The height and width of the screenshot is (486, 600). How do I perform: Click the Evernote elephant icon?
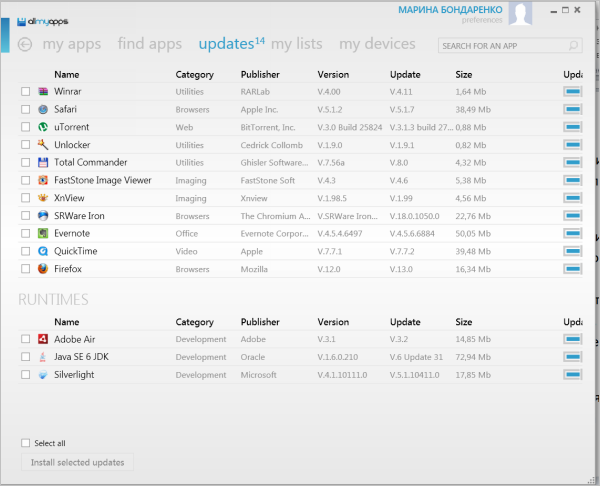[x=43, y=233]
